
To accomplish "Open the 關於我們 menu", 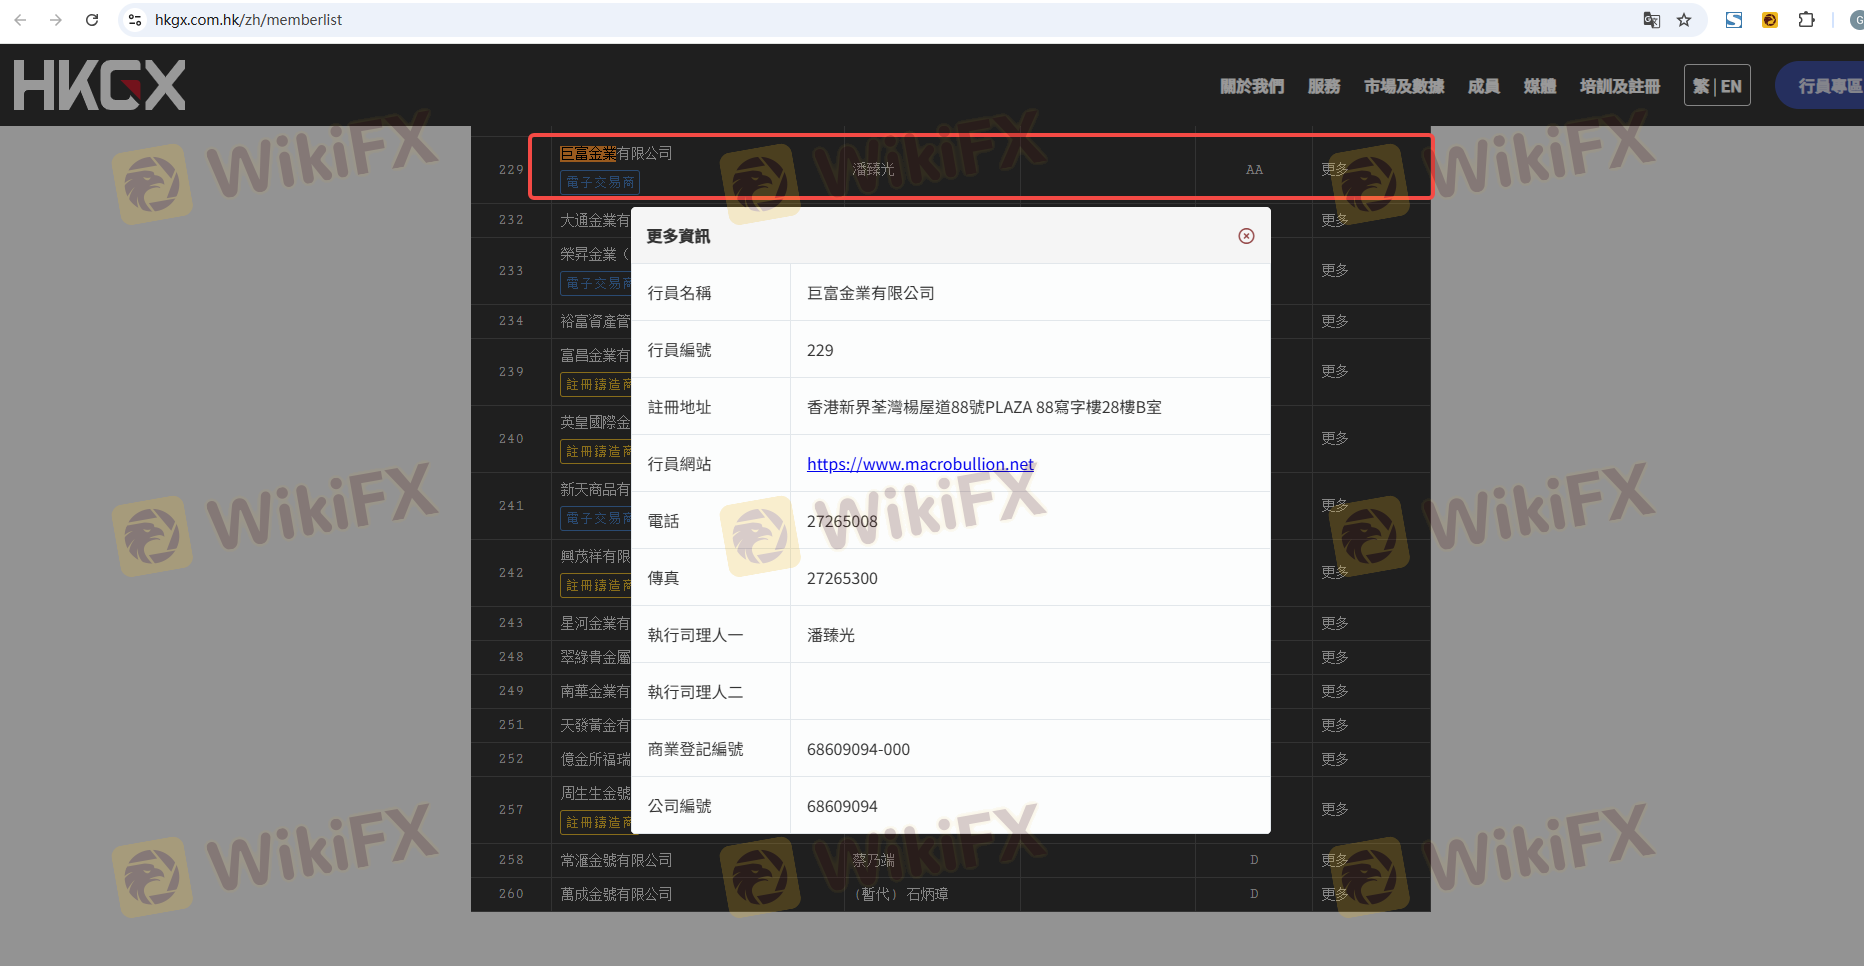I will [1252, 86].
